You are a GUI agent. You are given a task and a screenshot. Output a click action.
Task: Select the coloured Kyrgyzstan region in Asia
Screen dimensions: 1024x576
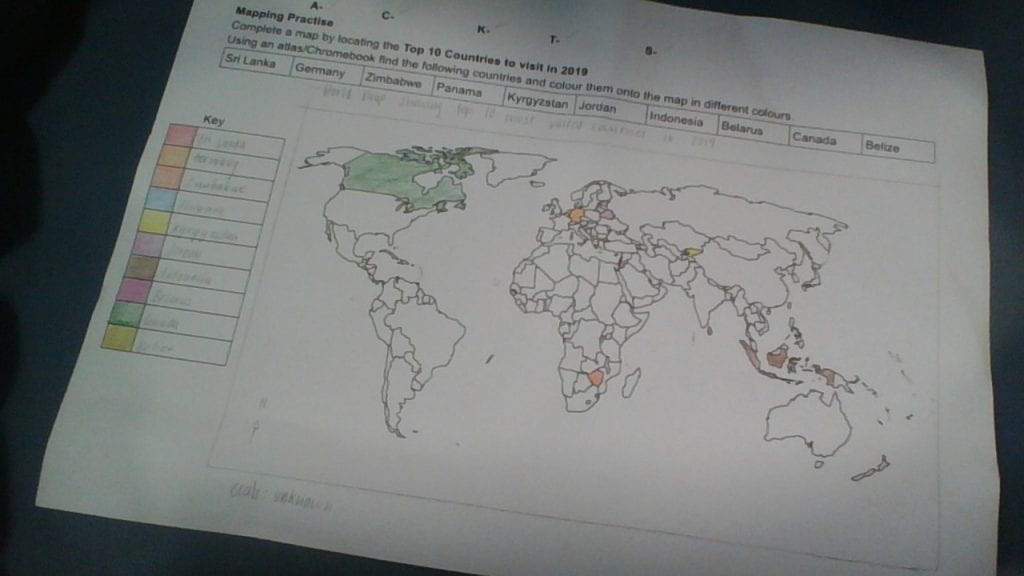coord(695,252)
